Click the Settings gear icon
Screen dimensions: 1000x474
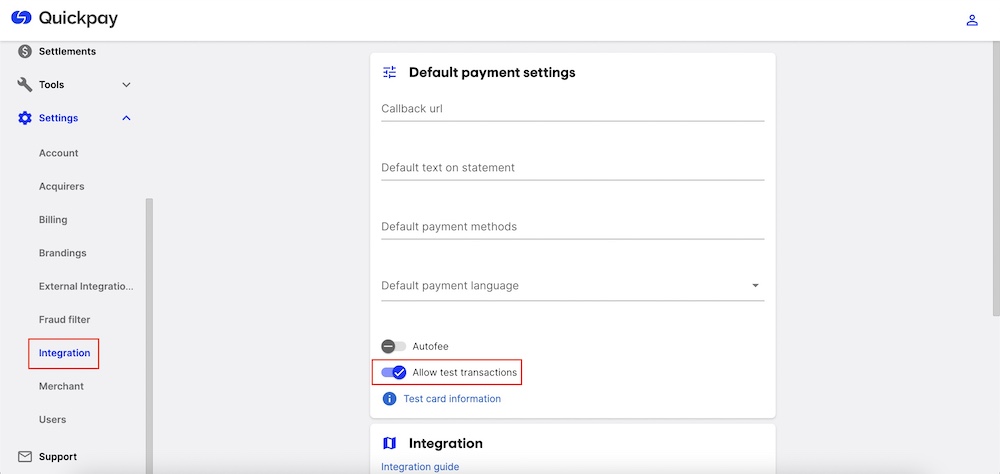click(25, 118)
